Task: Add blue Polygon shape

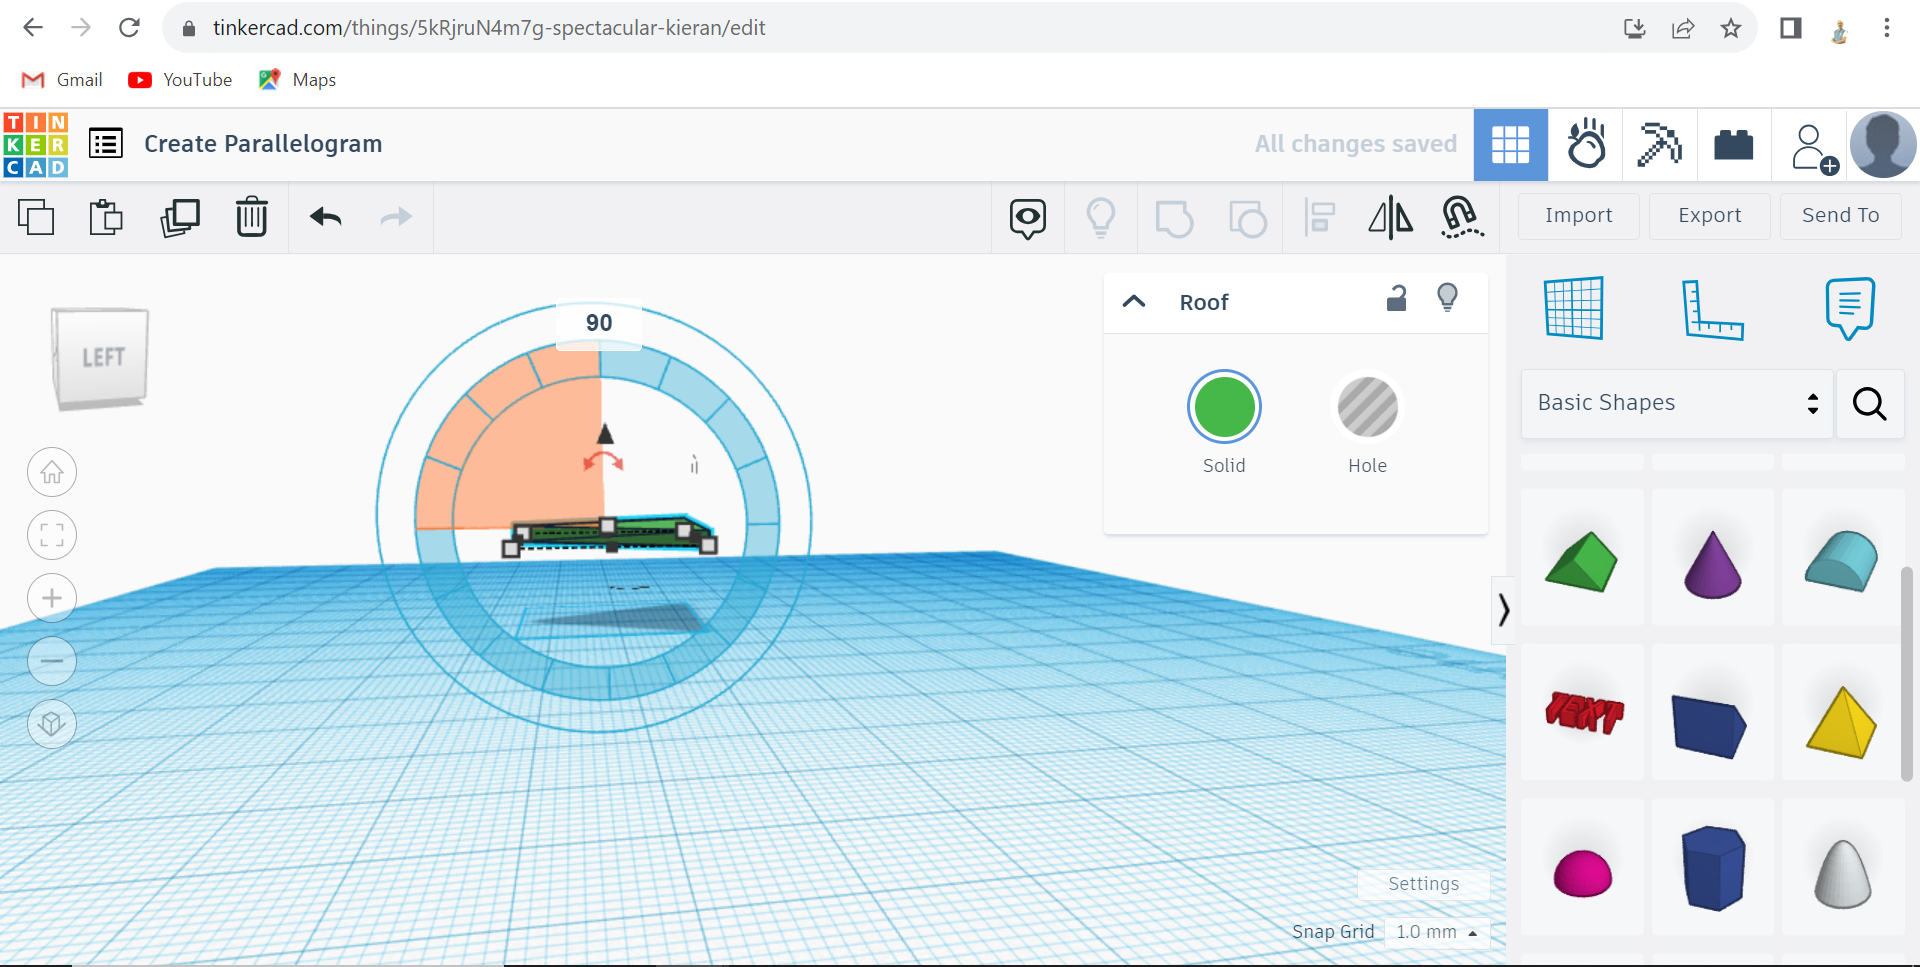Action: (1712, 868)
